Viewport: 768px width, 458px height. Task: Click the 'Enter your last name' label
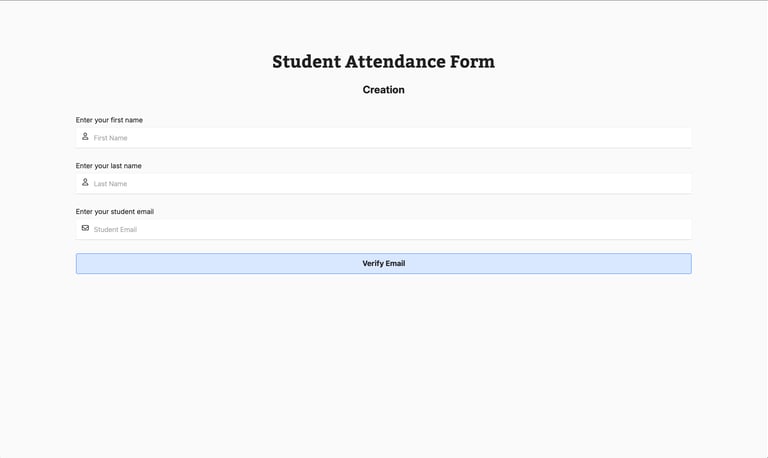coord(109,166)
